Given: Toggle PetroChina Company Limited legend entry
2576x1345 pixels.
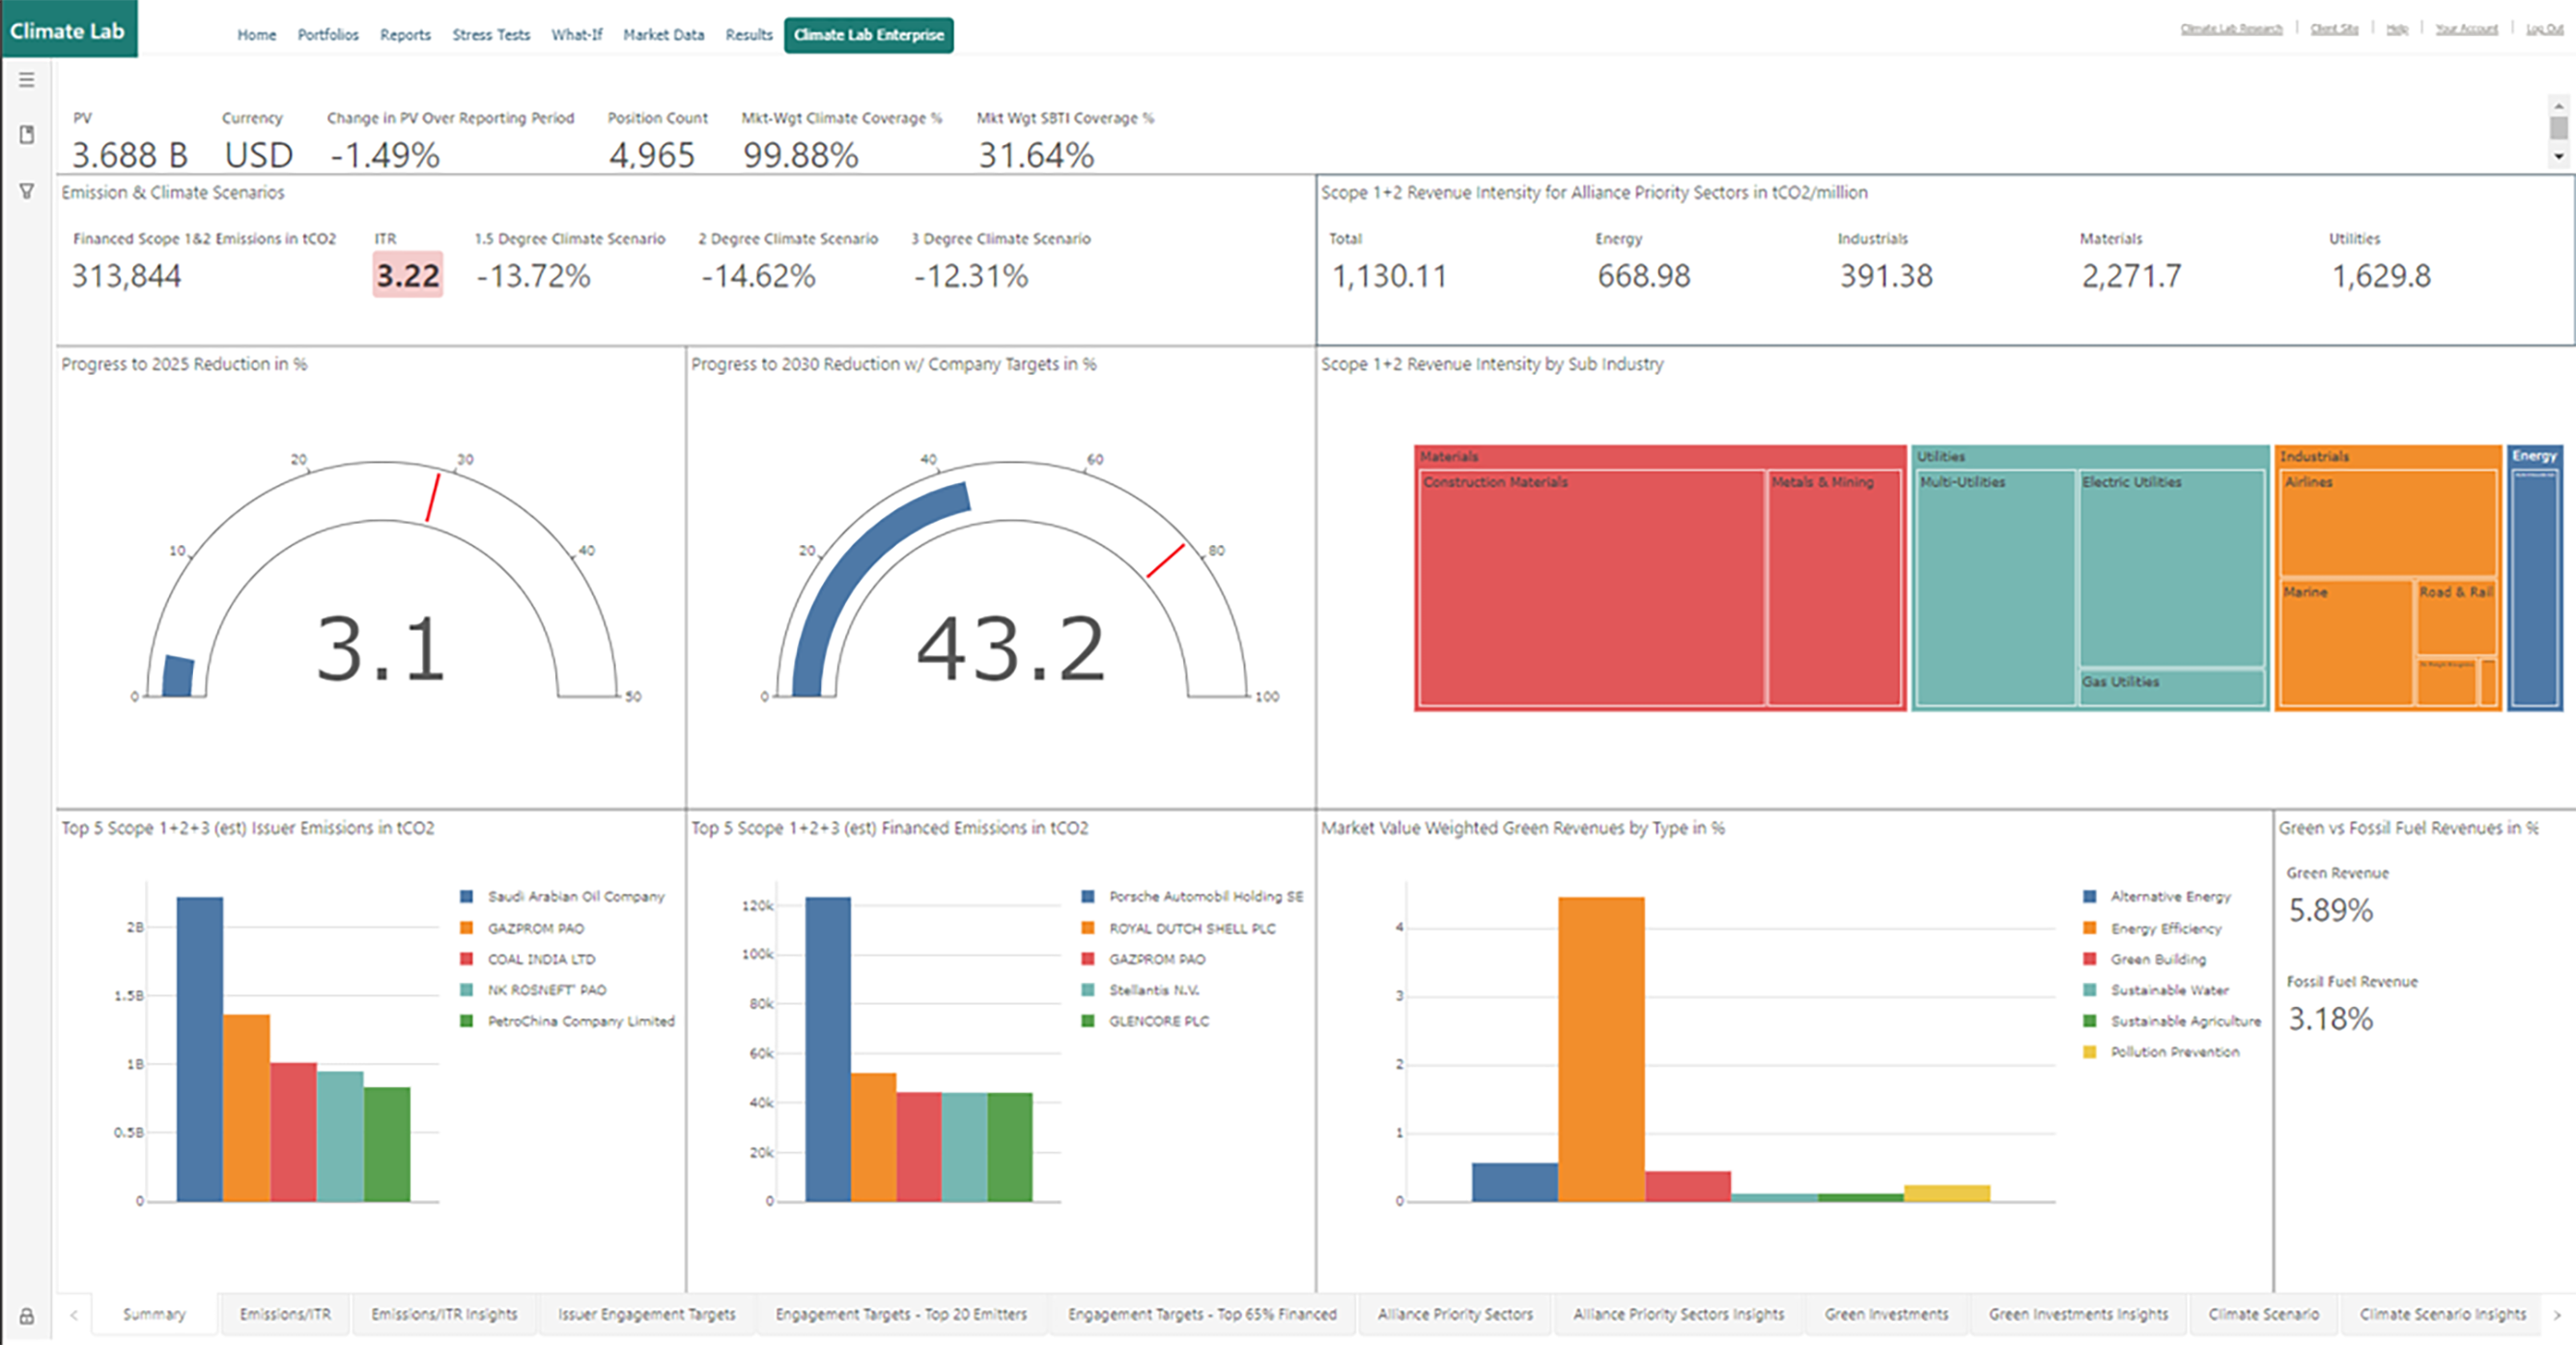Looking at the screenshot, I should tap(568, 1021).
